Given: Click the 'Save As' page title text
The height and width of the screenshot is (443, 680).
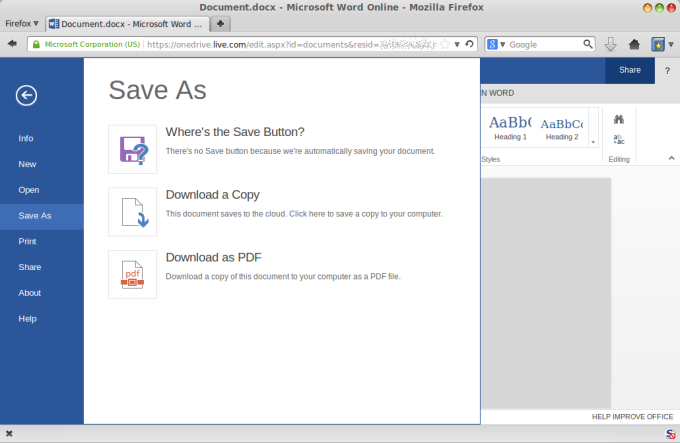Looking at the screenshot, I should (157, 90).
